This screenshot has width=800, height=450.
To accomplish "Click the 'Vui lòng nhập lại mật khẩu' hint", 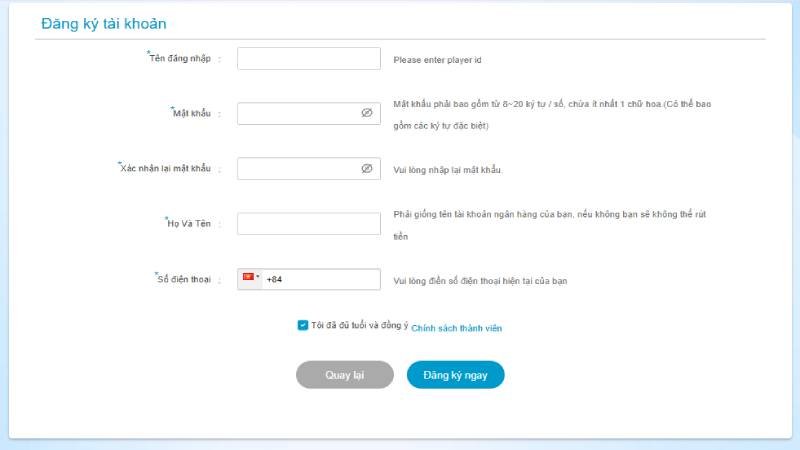I will [447, 170].
